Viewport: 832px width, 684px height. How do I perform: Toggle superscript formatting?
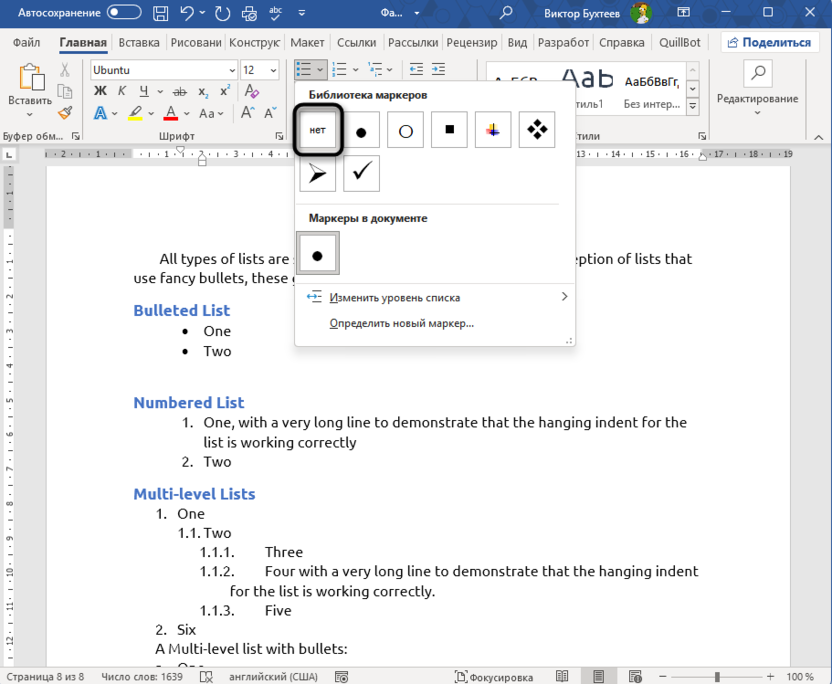227,91
